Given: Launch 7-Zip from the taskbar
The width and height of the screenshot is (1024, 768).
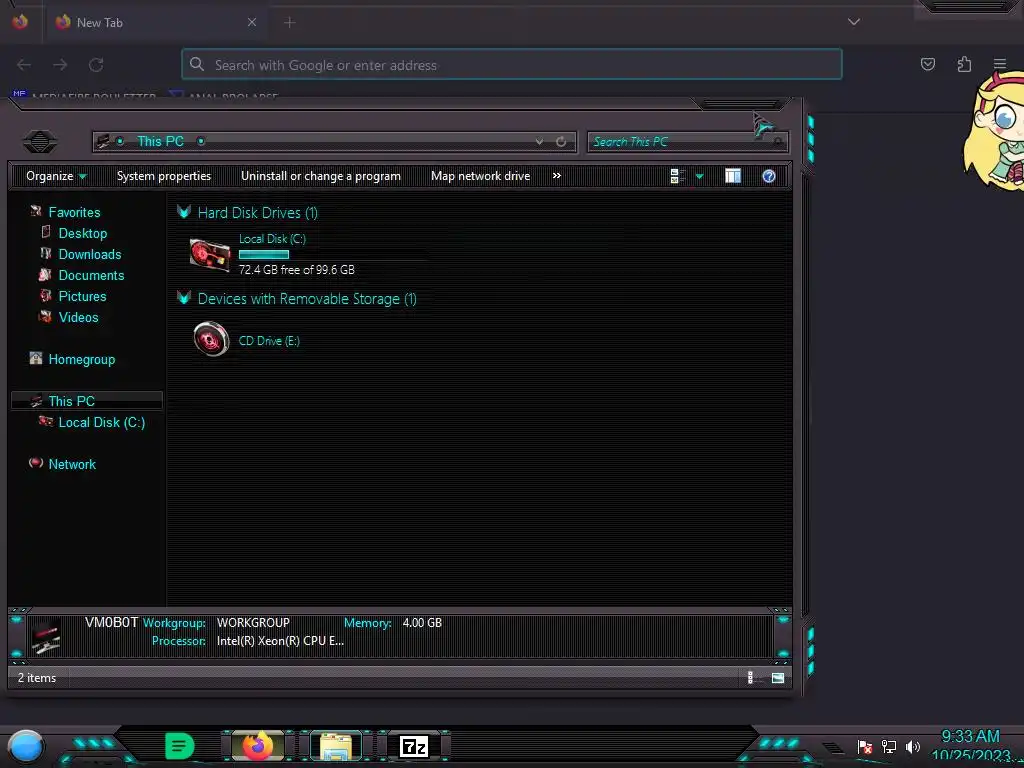Looking at the screenshot, I should (x=414, y=746).
